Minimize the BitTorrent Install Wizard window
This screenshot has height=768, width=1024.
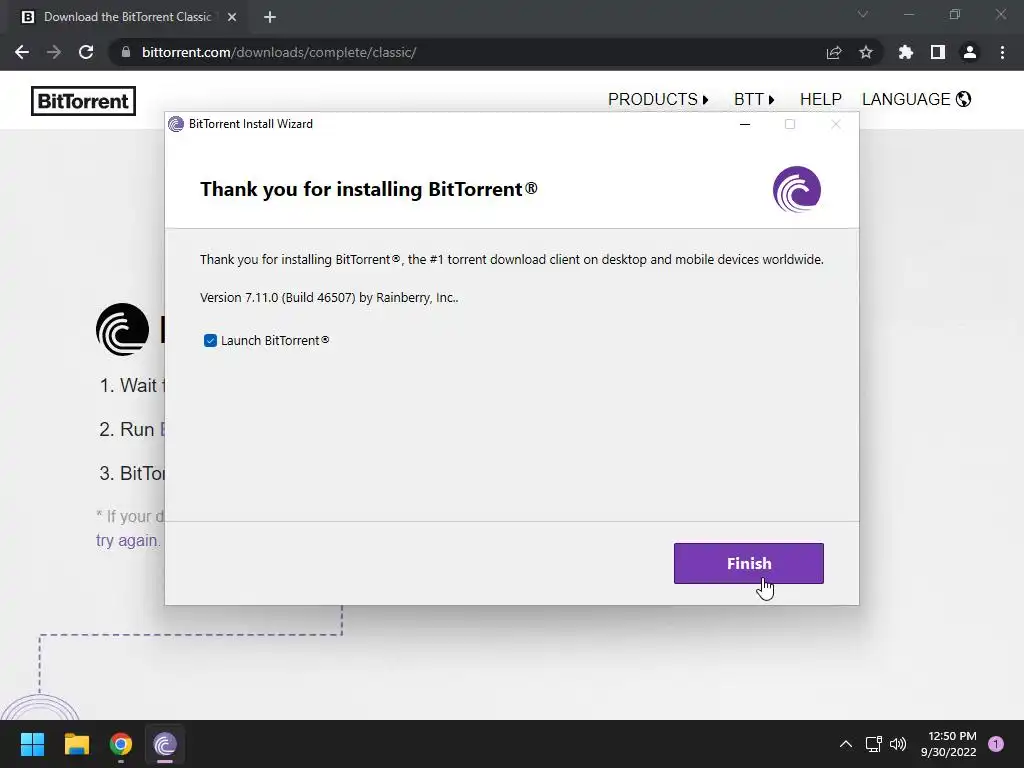(x=744, y=124)
